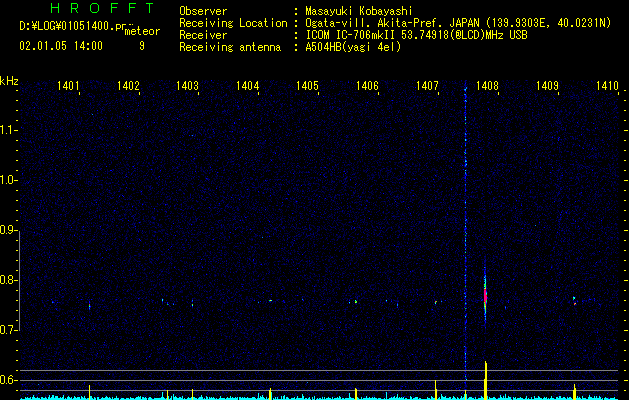Click time axis label 1401
This screenshot has height=400, width=629.
click(68, 85)
